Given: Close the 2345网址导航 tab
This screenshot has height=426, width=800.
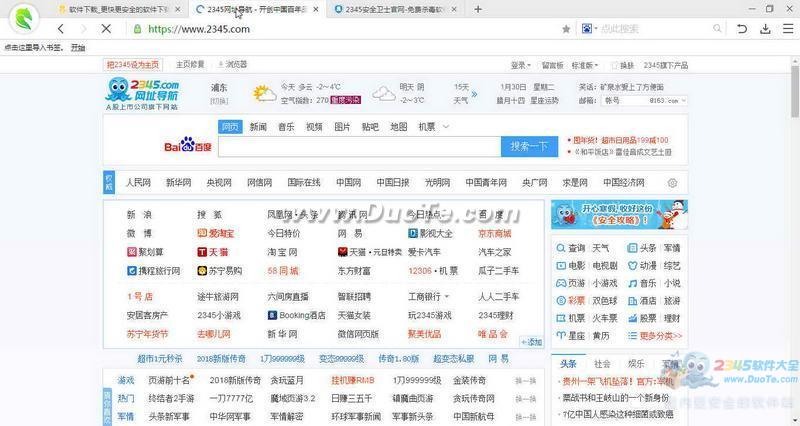Looking at the screenshot, I should click(x=316, y=9).
